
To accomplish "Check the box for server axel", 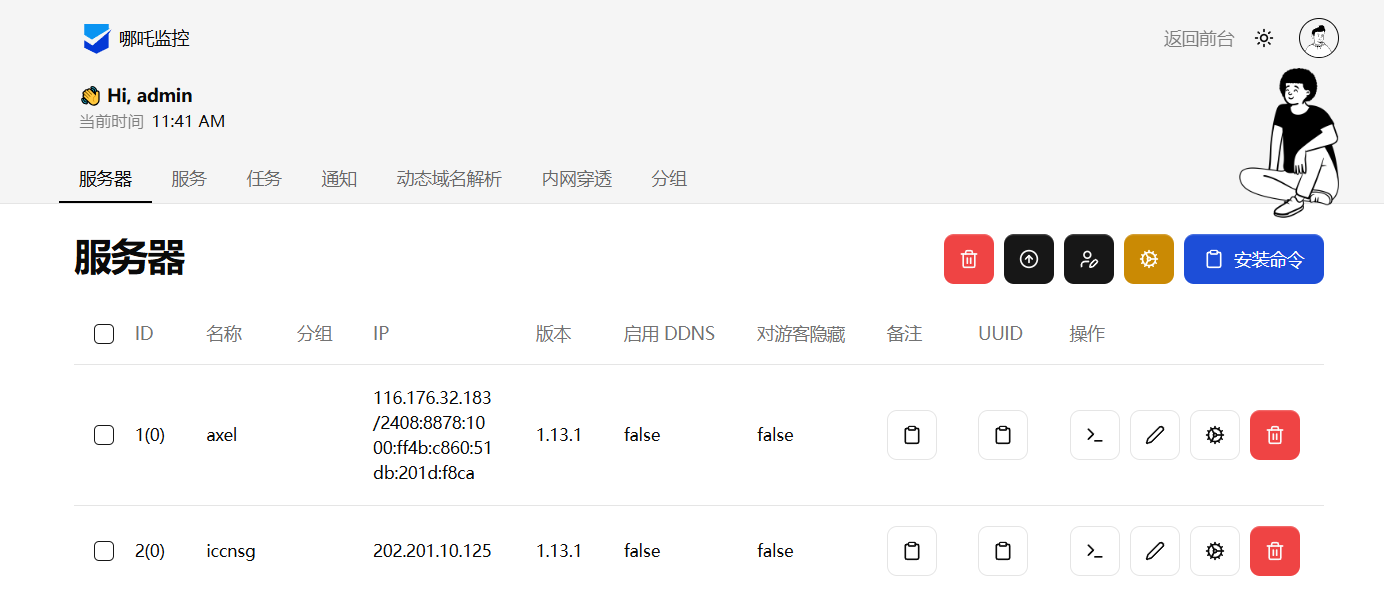I will pos(104,435).
